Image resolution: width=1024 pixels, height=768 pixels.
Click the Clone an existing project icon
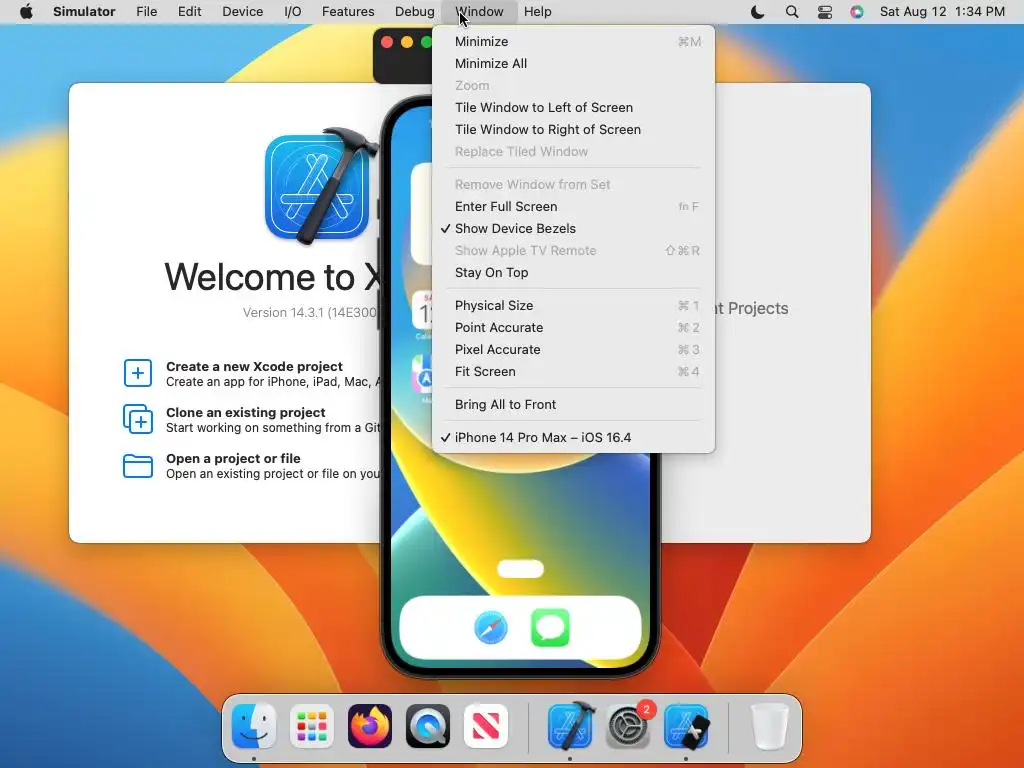[x=138, y=419]
